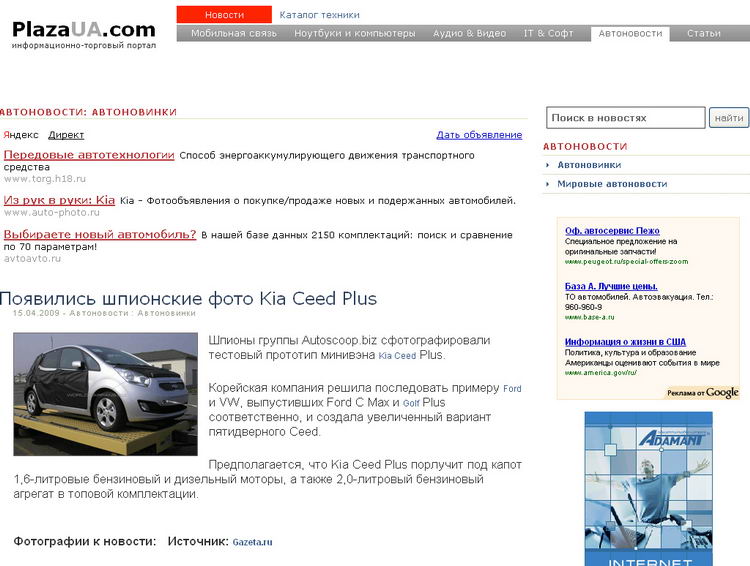This screenshot has width=750, height=566.
Task: Open the Kia Ceed Plus car photo
Action: click(105, 394)
